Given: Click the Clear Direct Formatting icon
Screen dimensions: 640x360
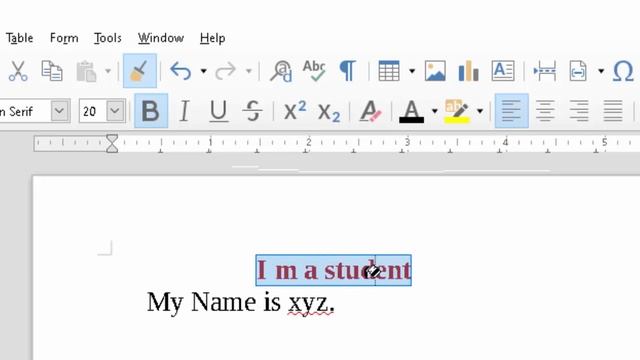Looking at the screenshot, I should click(x=370, y=111).
